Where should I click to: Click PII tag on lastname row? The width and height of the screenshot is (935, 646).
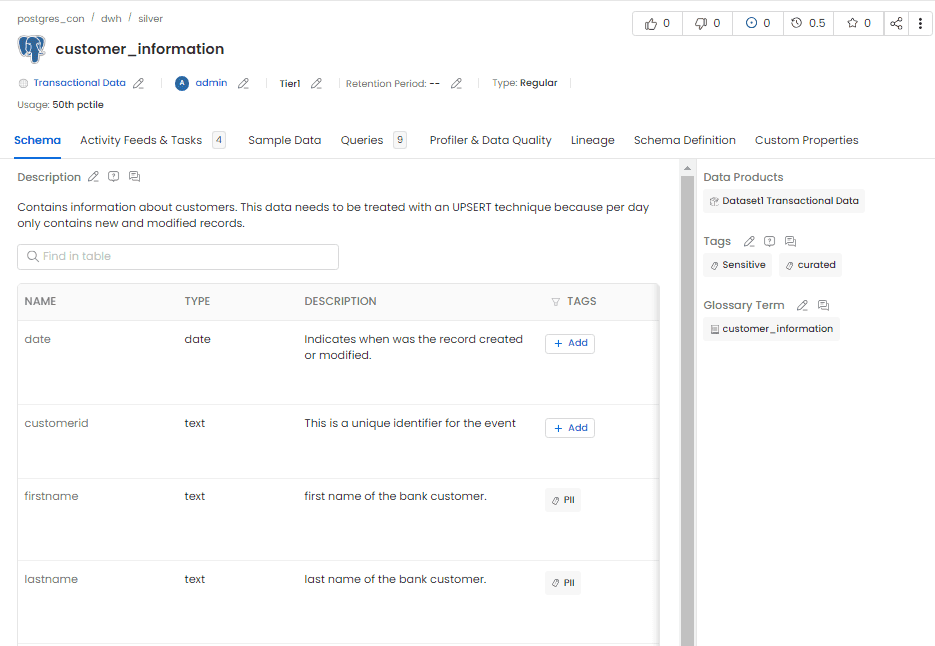[x=562, y=583]
